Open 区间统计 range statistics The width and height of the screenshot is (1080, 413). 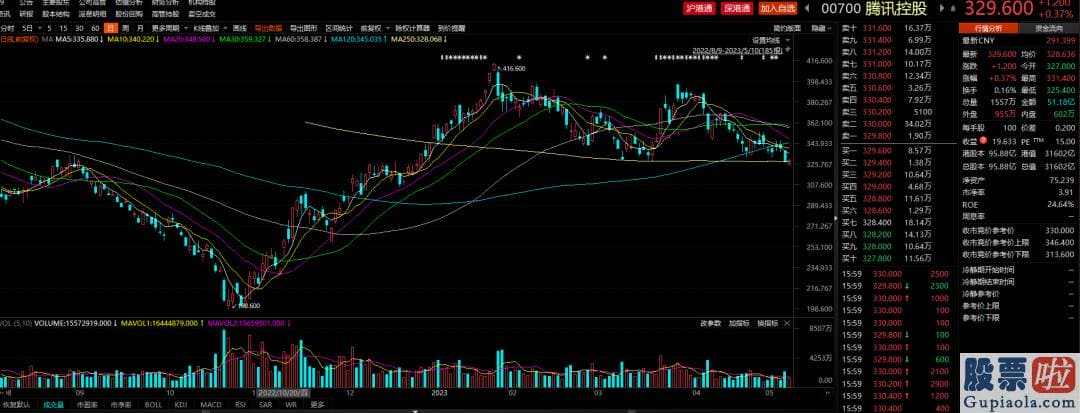[339, 29]
